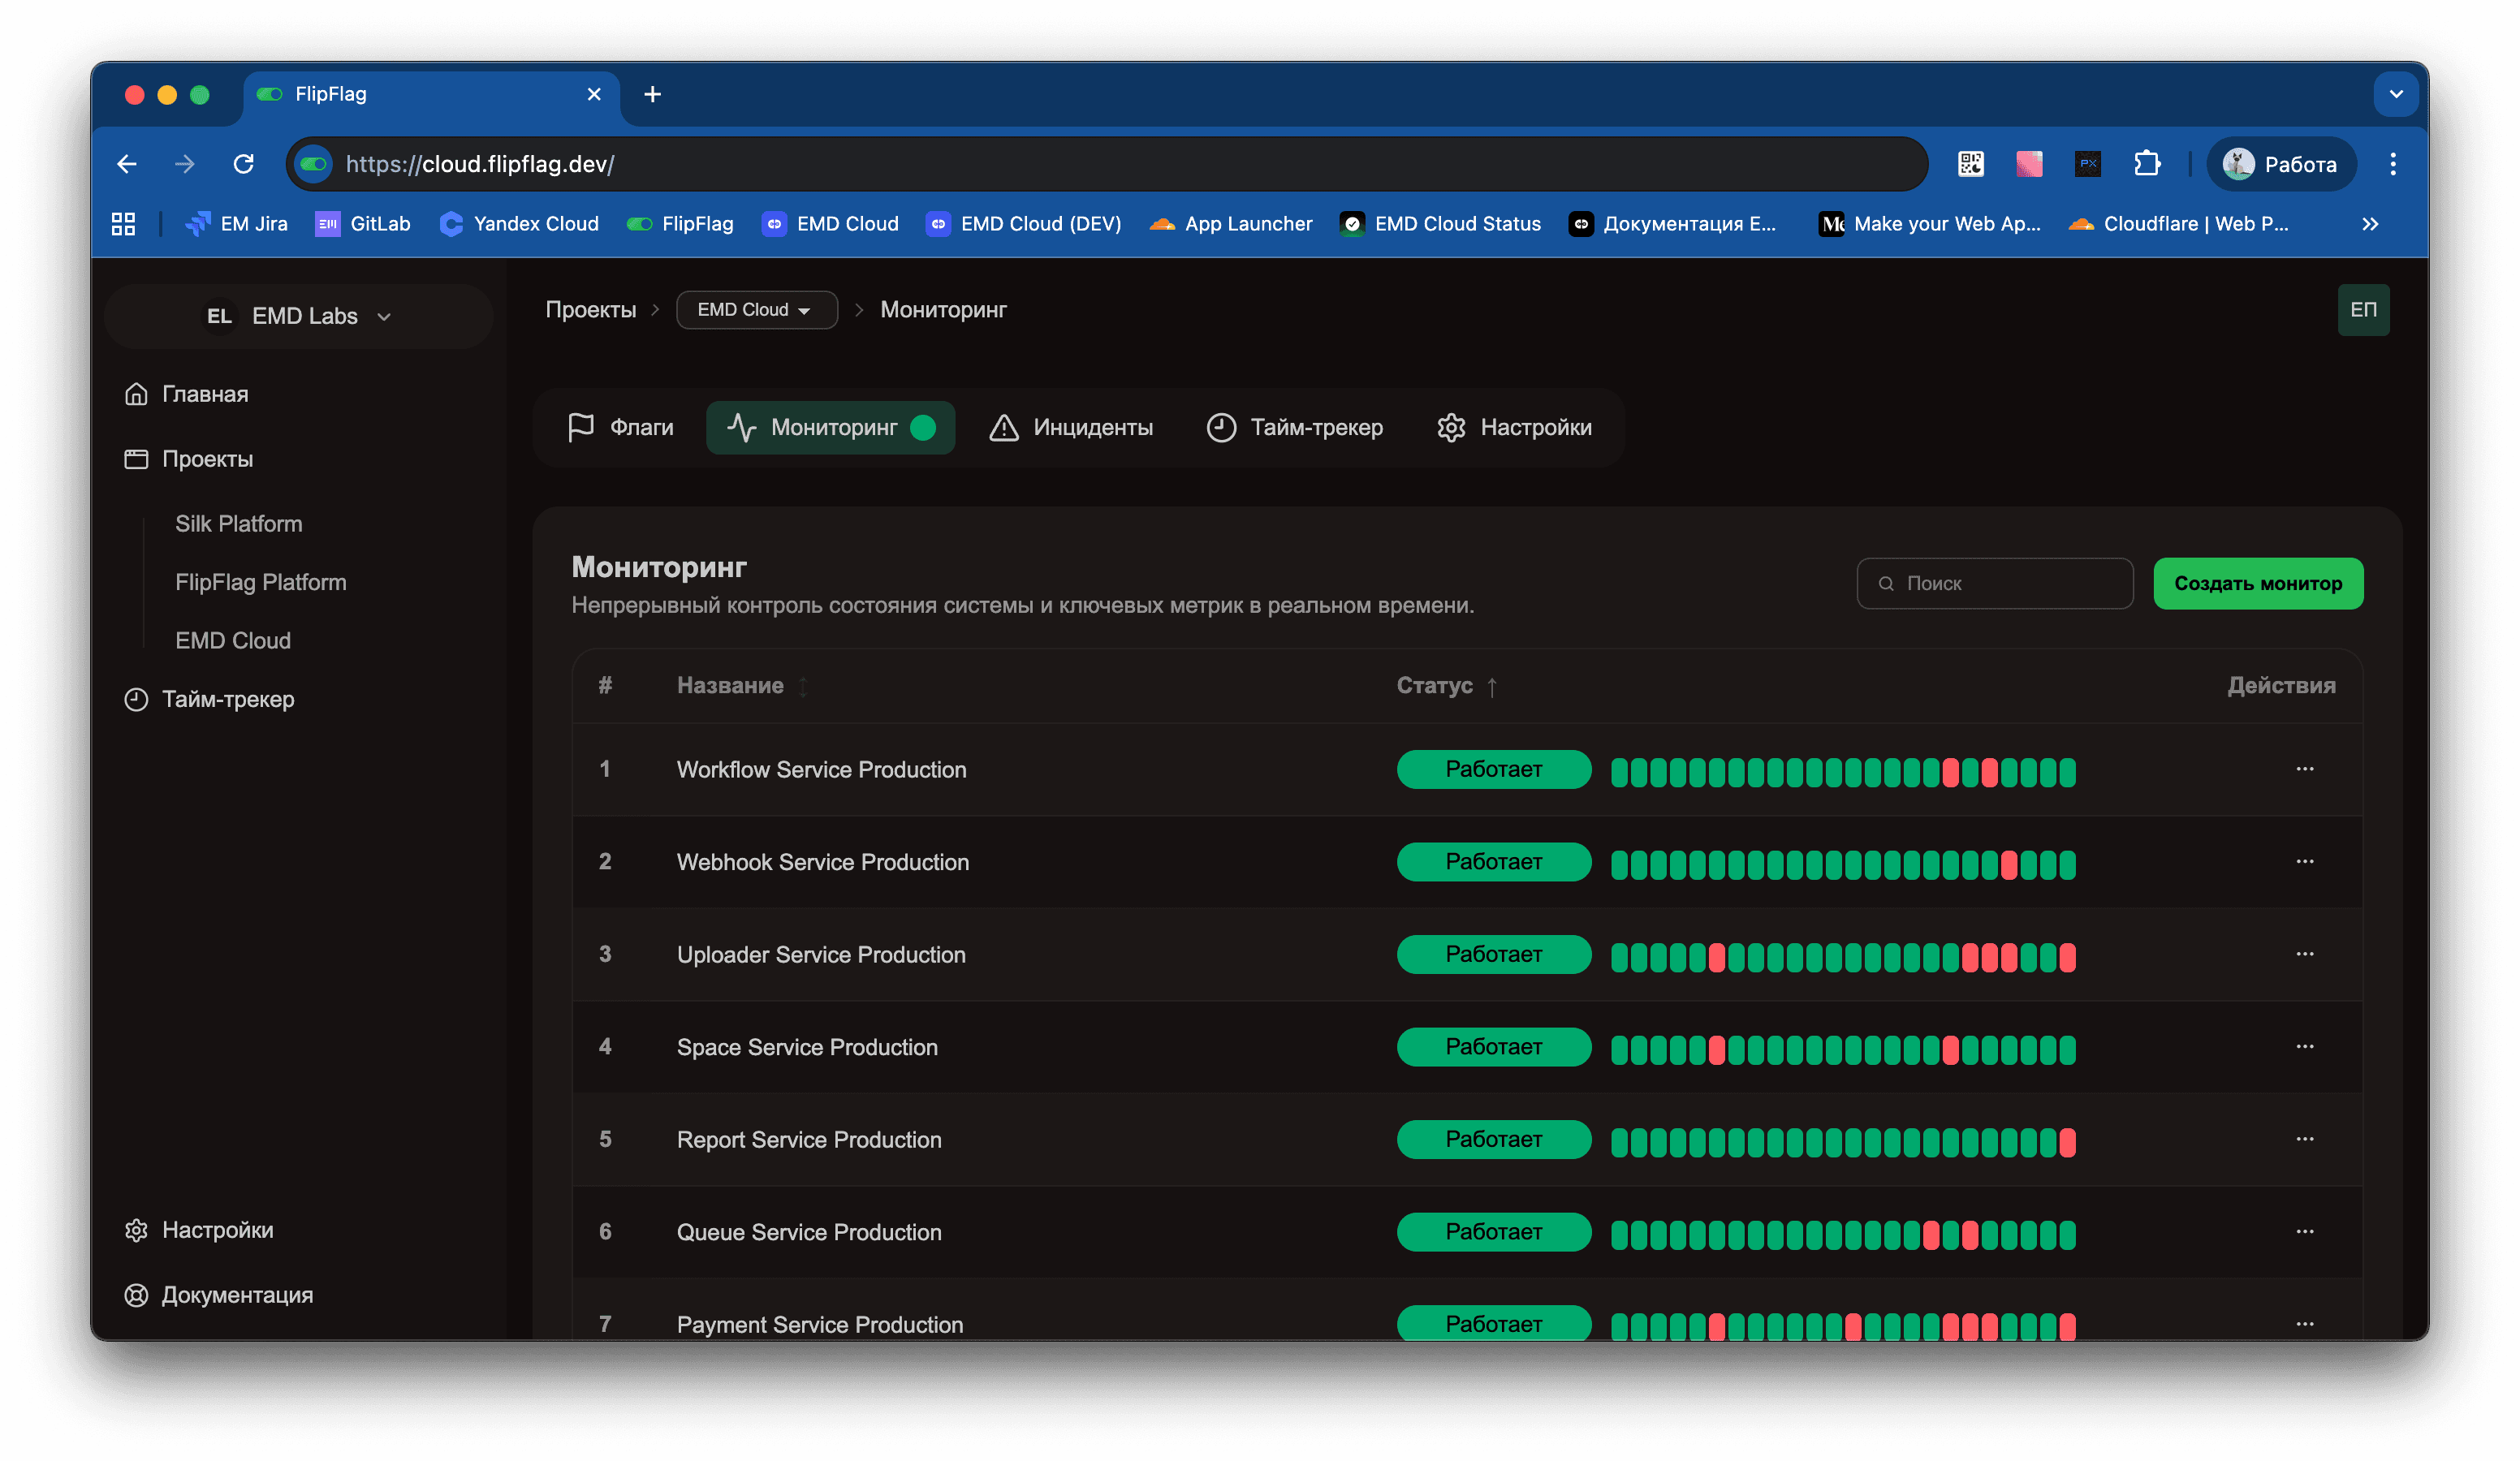The image size is (2520, 1461).
Task: Open the Тайм-трекер clock icon in the sidebar
Action: coord(136,699)
